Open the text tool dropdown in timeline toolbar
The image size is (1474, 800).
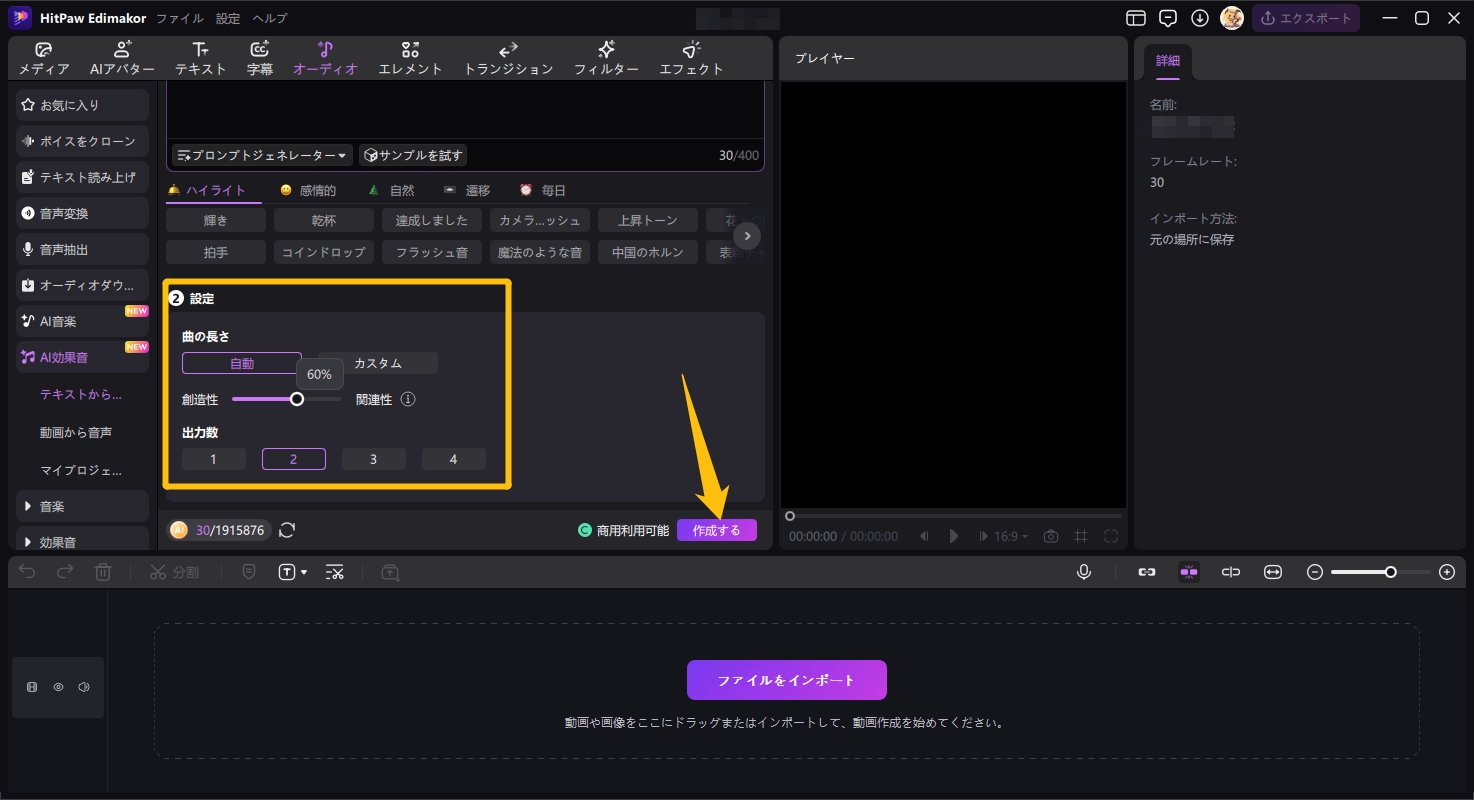(293, 572)
